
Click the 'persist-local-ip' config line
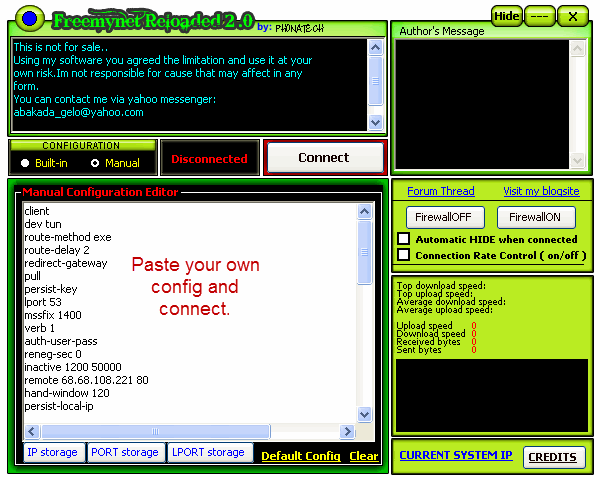tap(59, 406)
